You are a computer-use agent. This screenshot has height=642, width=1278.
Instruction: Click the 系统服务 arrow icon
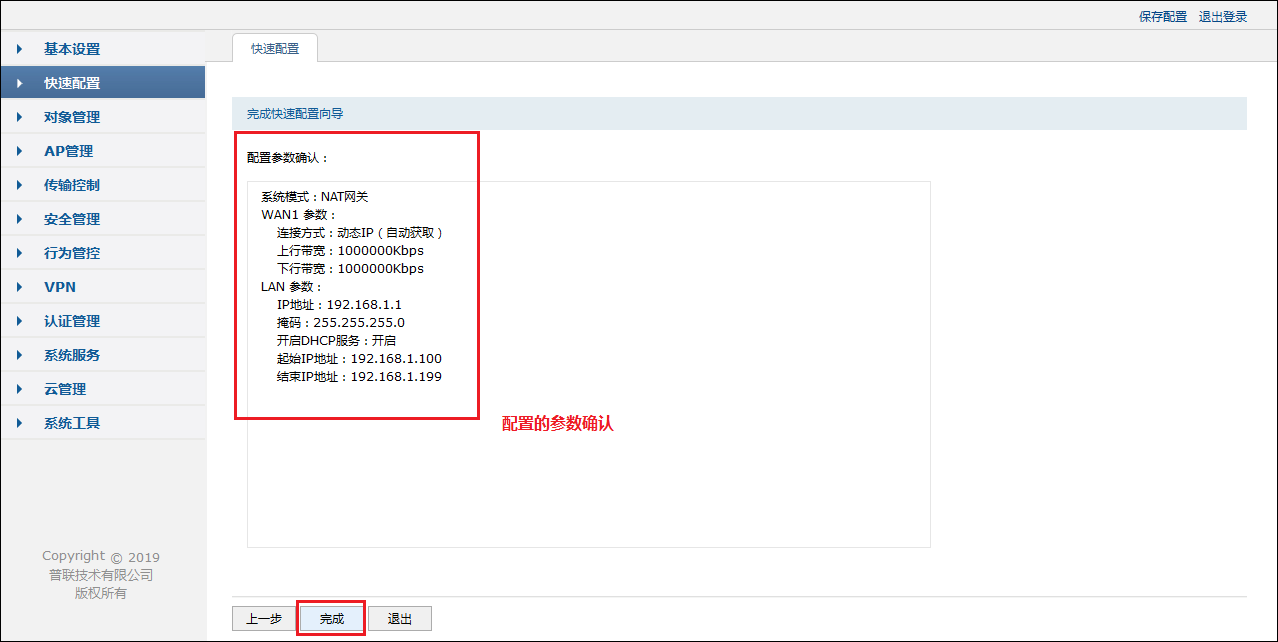pyautogui.click(x=19, y=354)
